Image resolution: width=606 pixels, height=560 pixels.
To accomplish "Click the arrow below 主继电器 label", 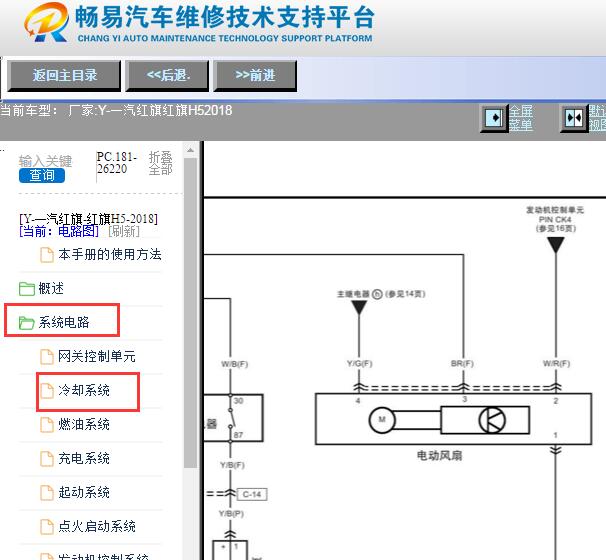I will [359, 308].
